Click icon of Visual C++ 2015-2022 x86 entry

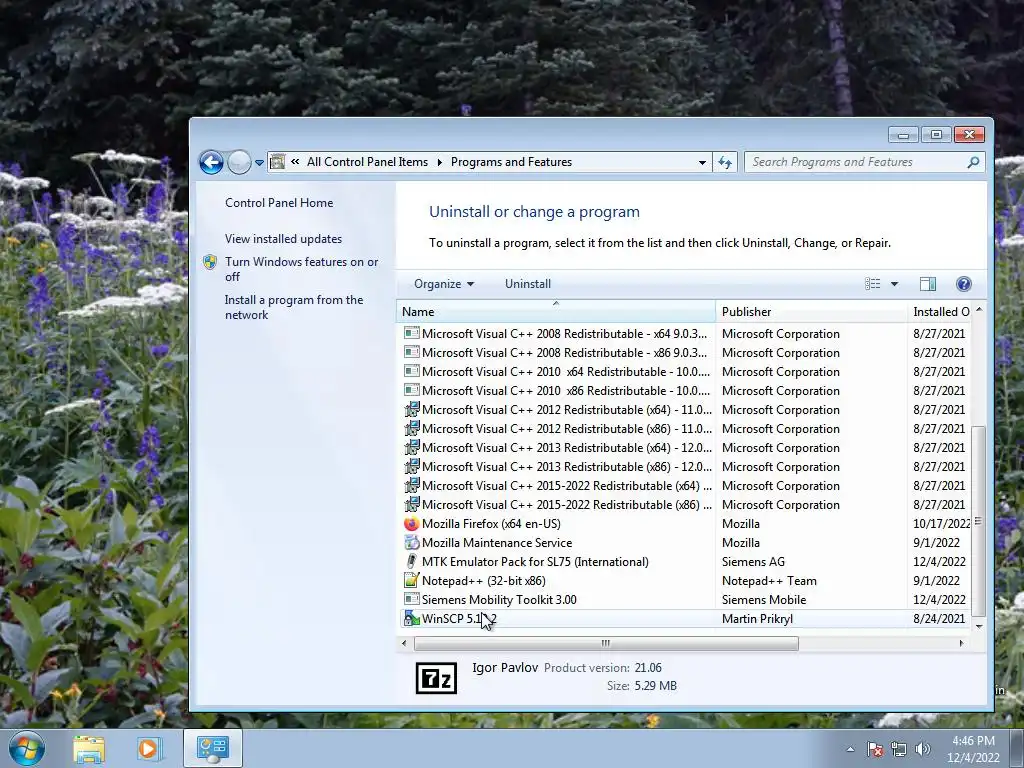pos(411,504)
